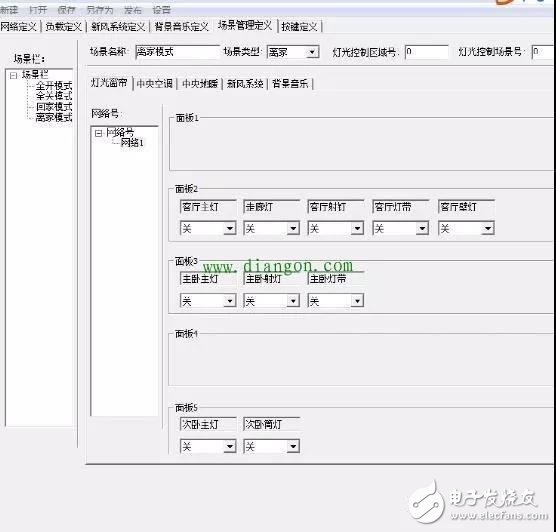Click the 主卧主灯 name field
Image resolution: width=556 pixels, height=532 pixels.
tap(208, 279)
